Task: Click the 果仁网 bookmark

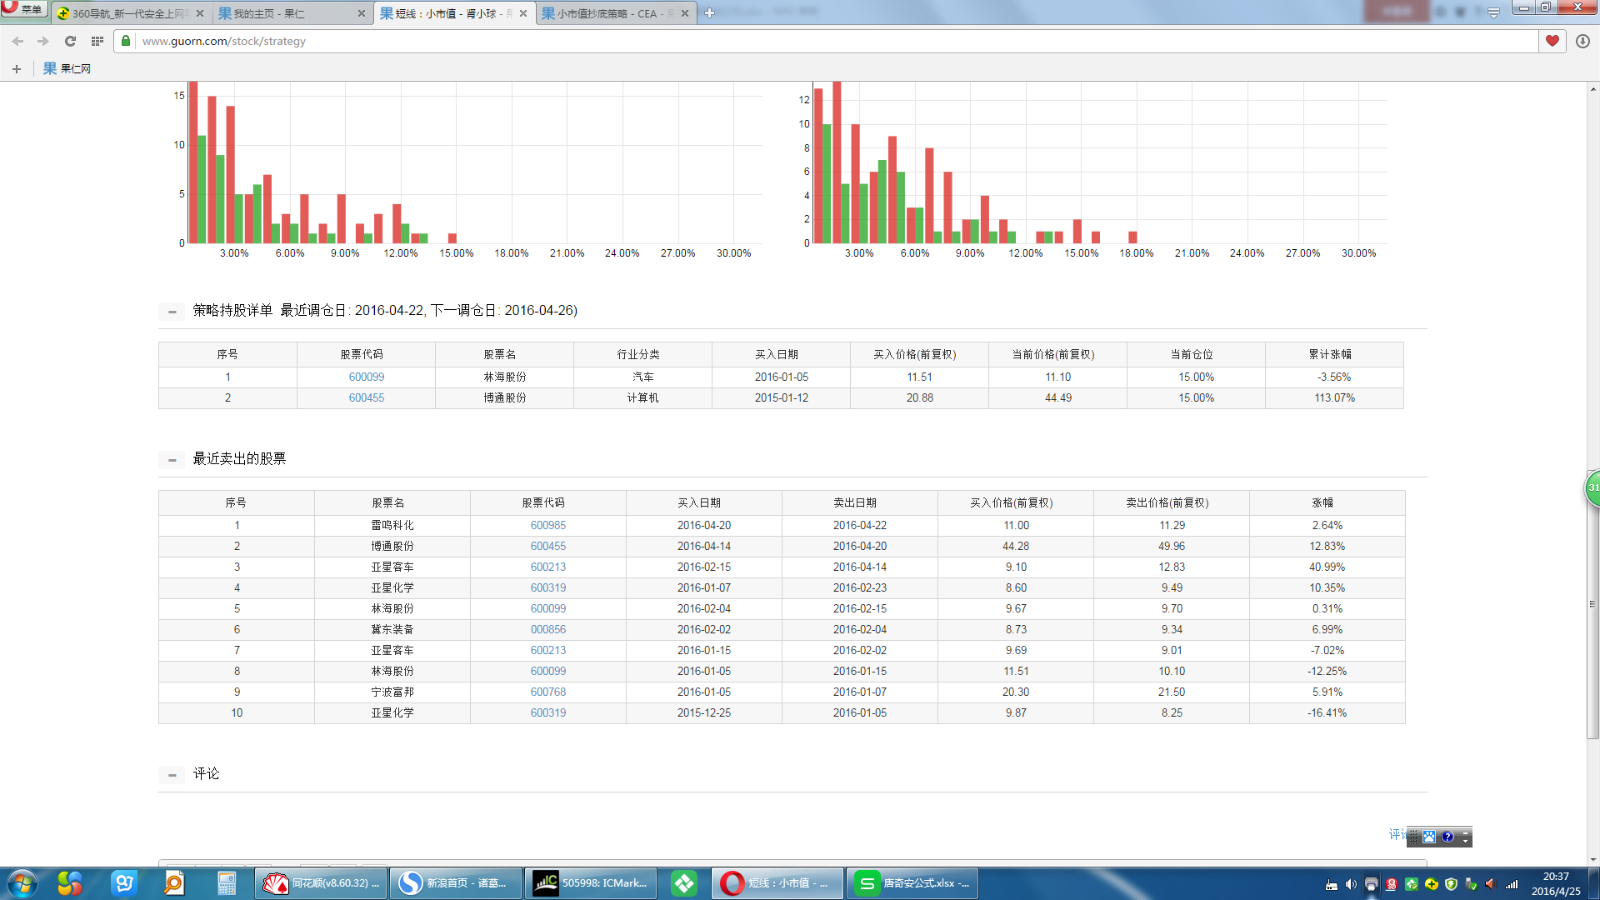Action: 67,69
